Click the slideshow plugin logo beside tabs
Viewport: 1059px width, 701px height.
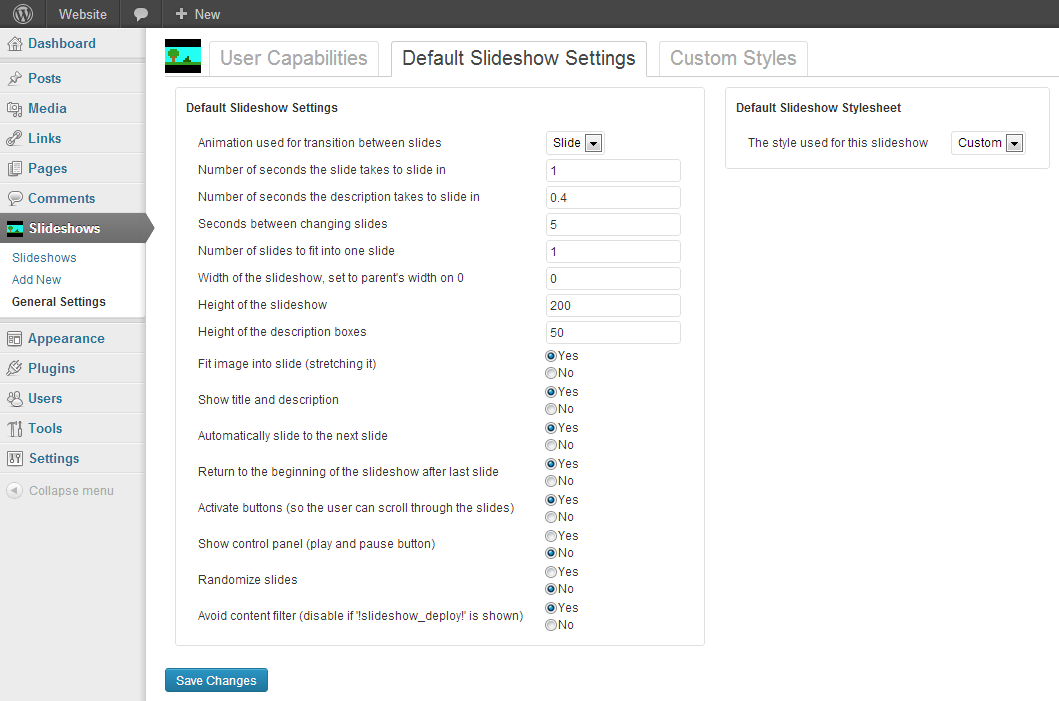coord(183,56)
